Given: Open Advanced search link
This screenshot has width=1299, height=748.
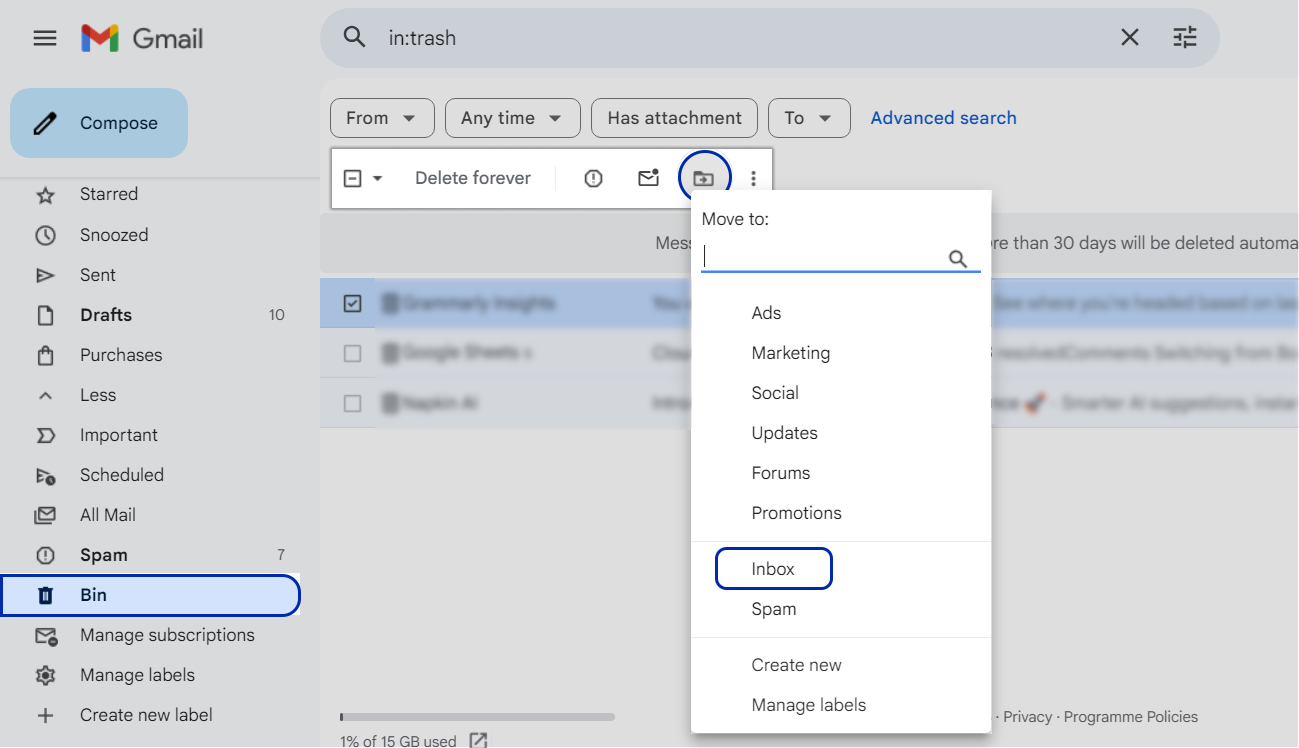Looking at the screenshot, I should 942,117.
